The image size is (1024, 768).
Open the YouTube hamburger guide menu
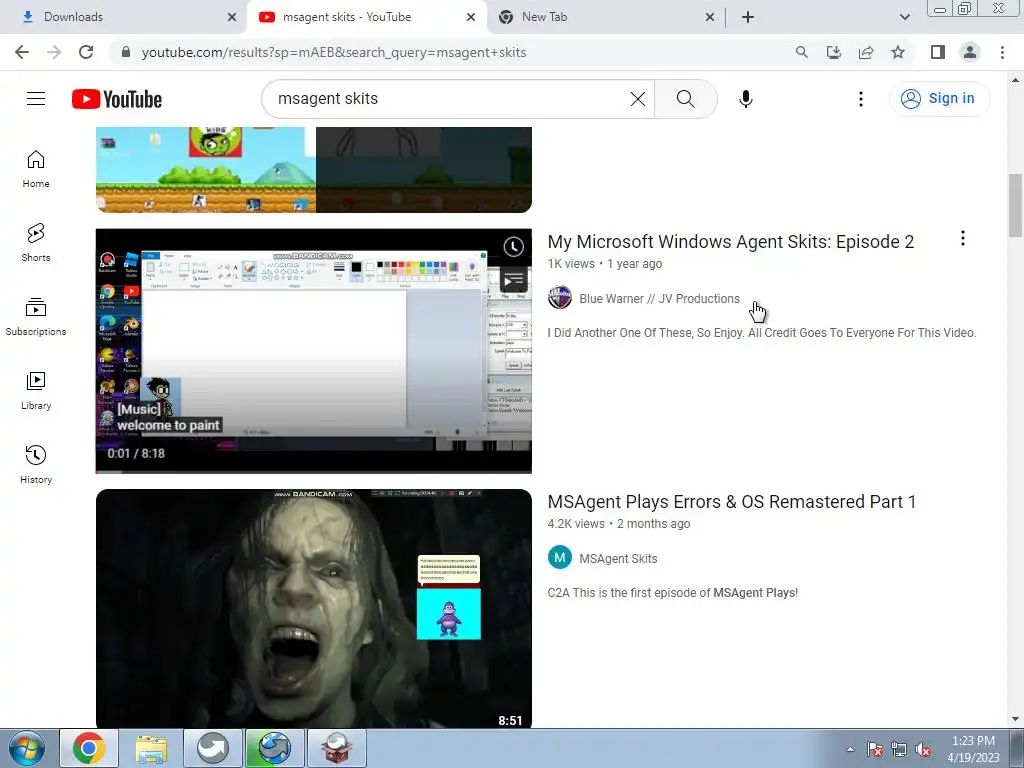[x=36, y=99]
